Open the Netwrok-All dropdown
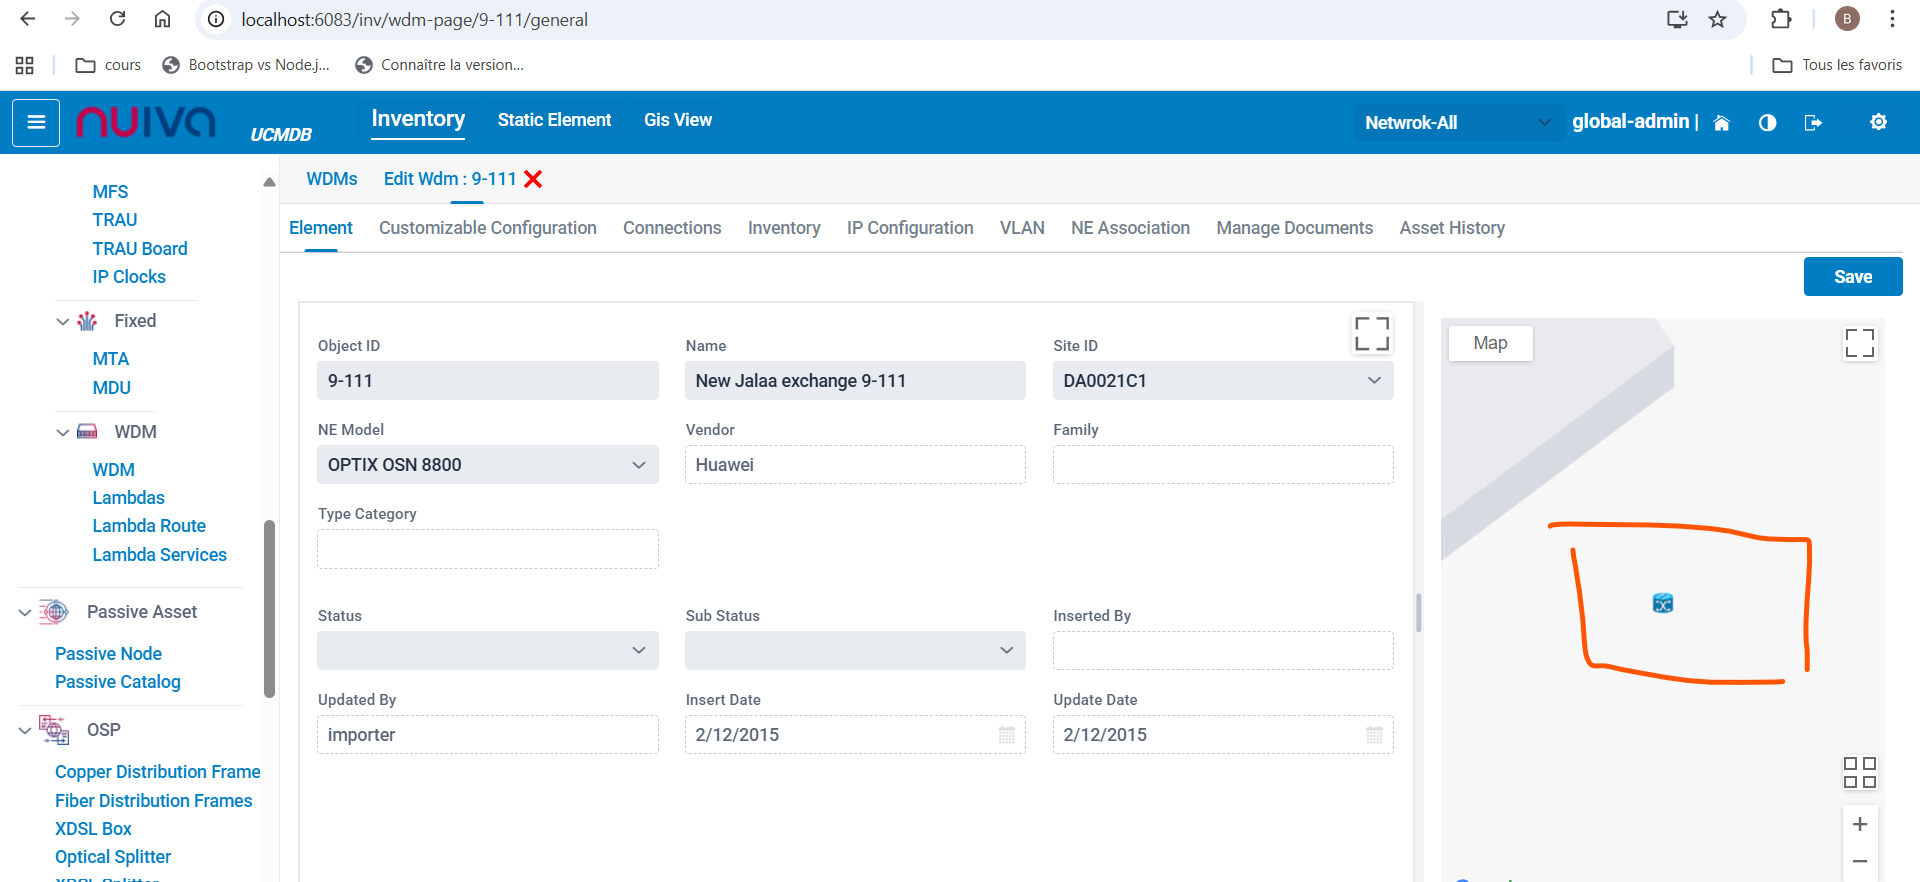The image size is (1920, 882). tap(1458, 123)
